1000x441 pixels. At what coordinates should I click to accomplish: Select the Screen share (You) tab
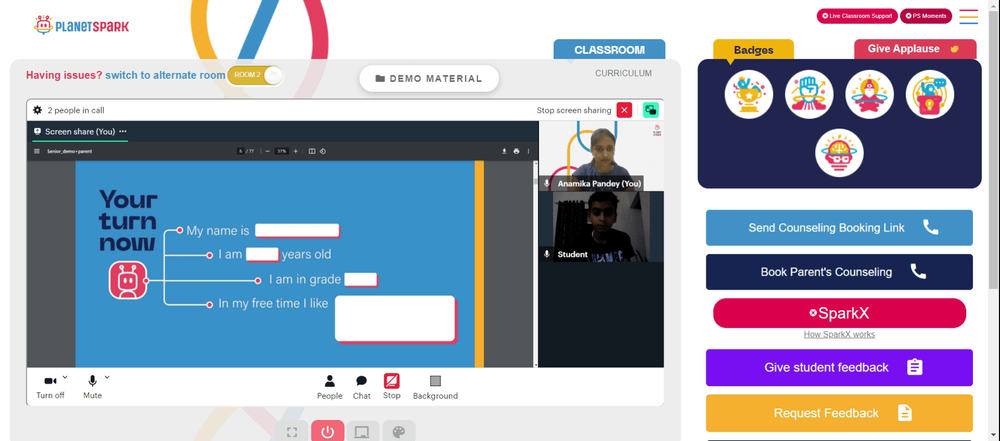pos(80,131)
